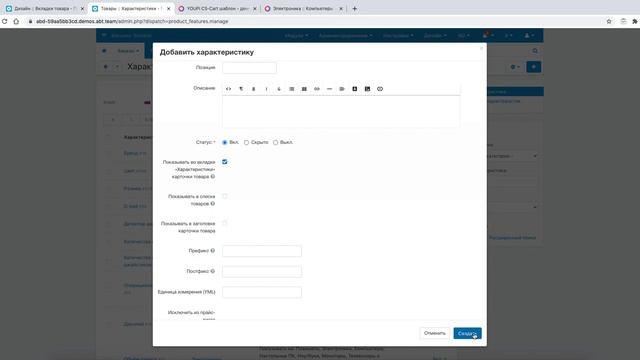Viewport: 640px width, 360px height.
Task: Insert a link in description editor
Action: 317,89
